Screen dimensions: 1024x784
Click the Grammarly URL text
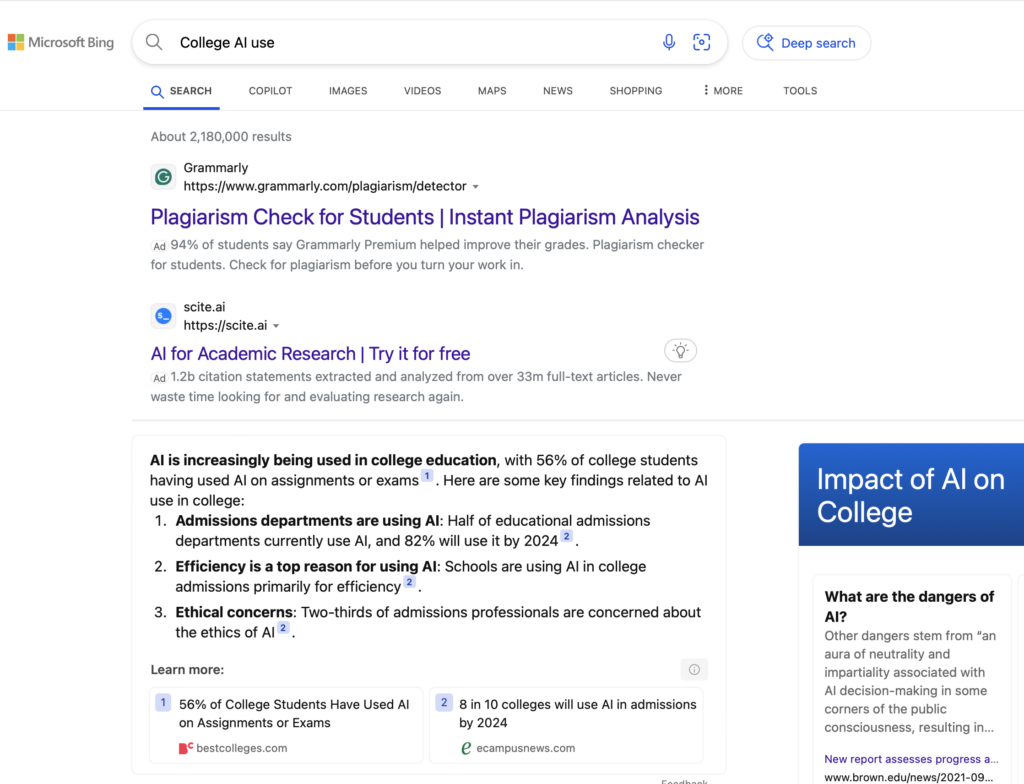[325, 186]
